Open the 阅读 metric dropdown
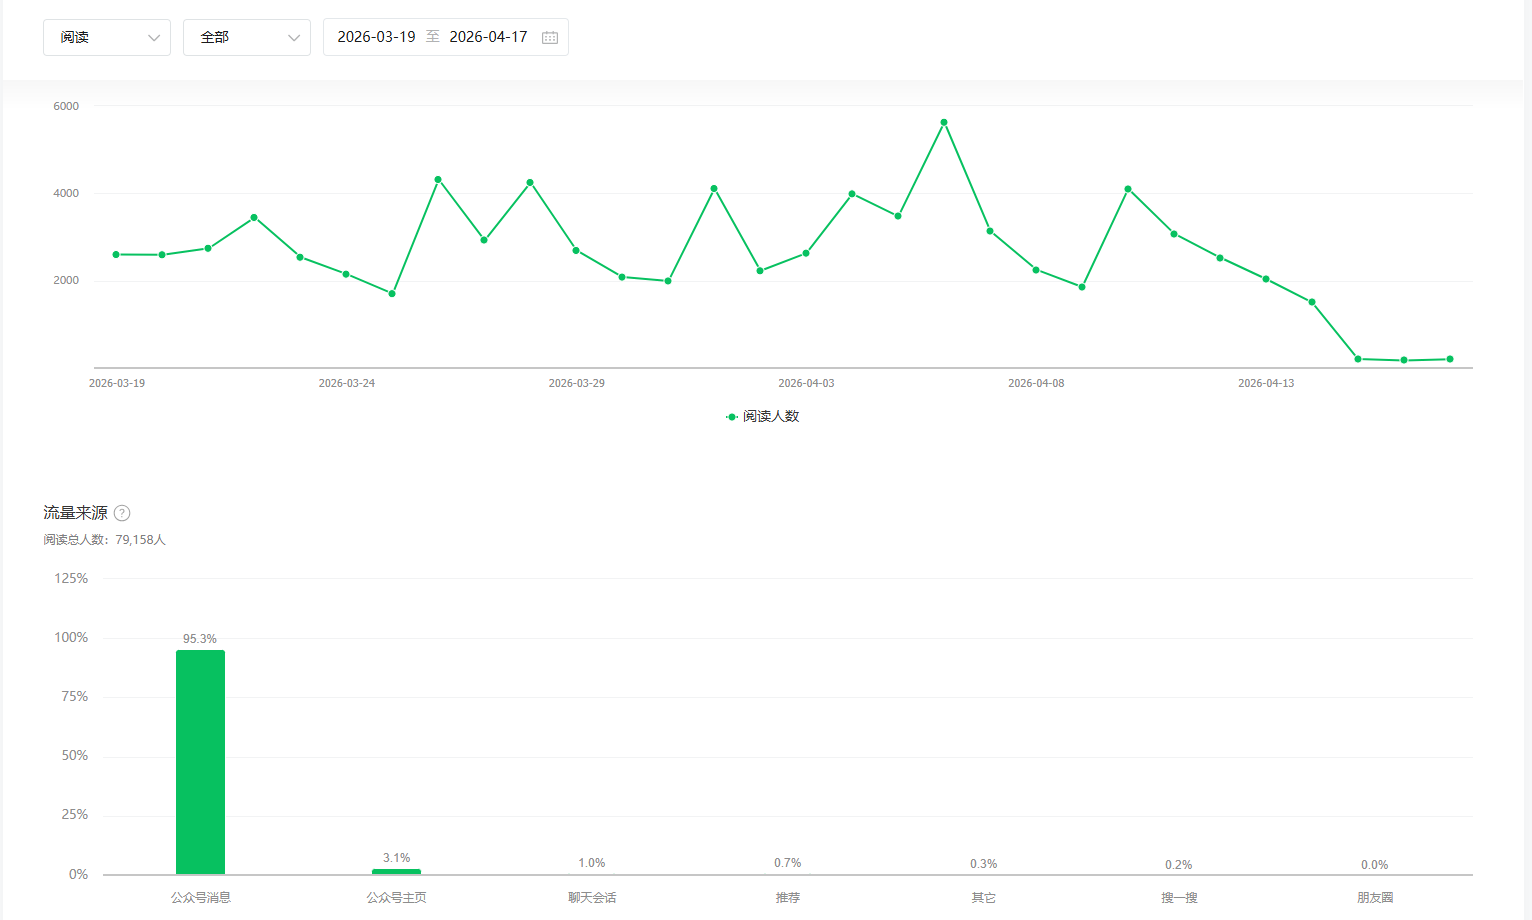 click(106, 37)
